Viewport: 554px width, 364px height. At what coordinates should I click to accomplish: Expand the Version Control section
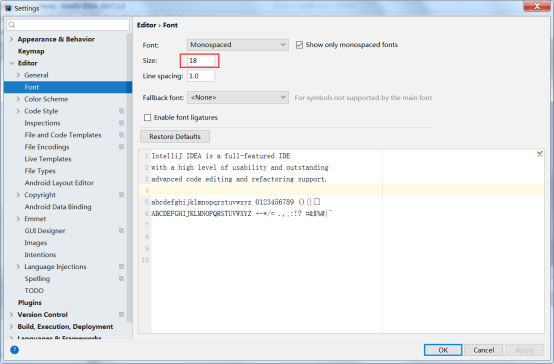[11, 315]
